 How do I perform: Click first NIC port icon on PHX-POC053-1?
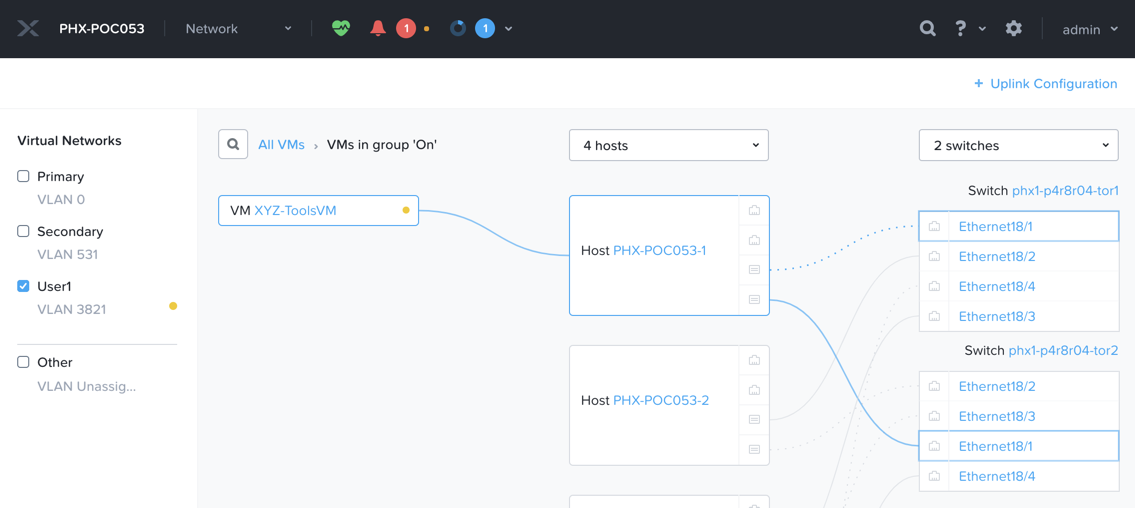click(x=754, y=211)
